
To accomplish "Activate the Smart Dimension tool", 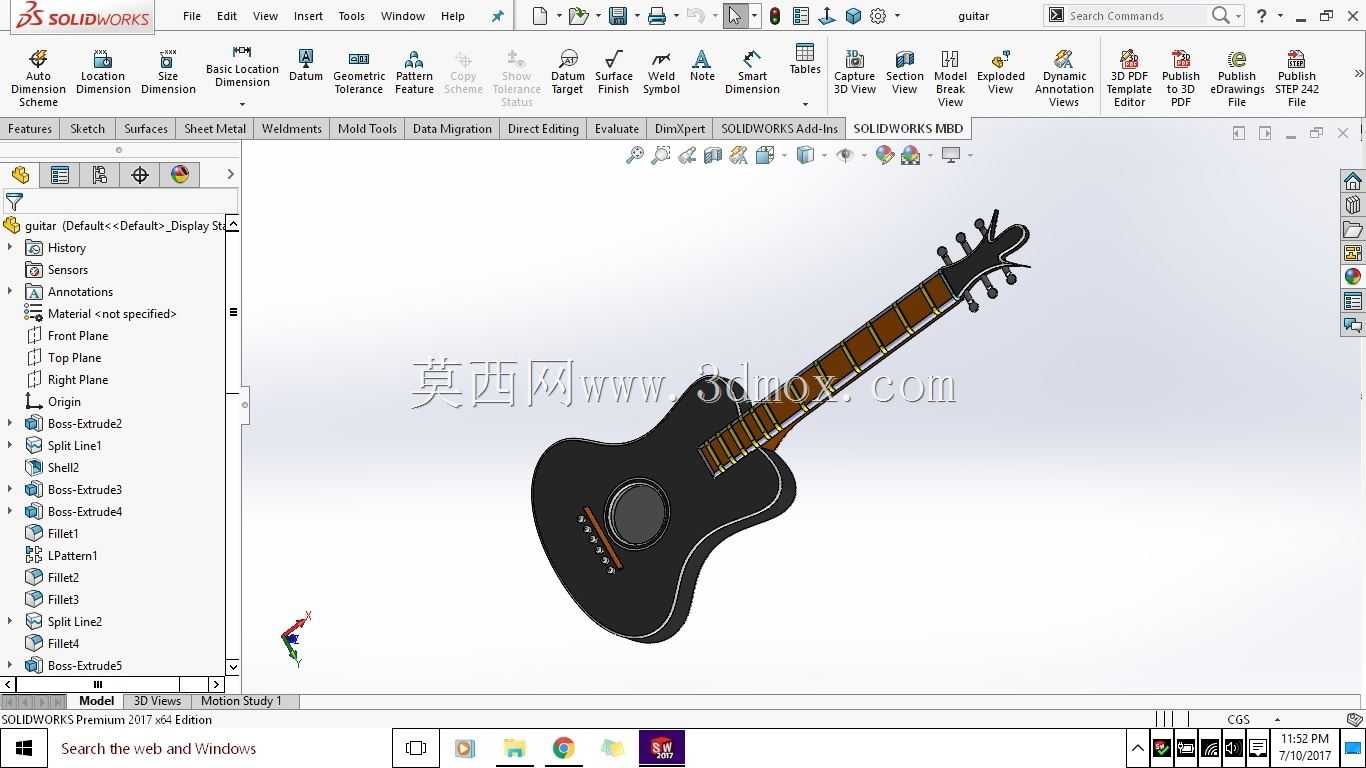I will (752, 72).
